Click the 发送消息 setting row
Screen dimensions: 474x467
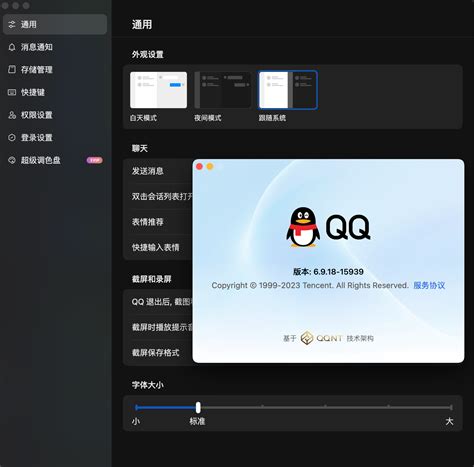coord(158,171)
